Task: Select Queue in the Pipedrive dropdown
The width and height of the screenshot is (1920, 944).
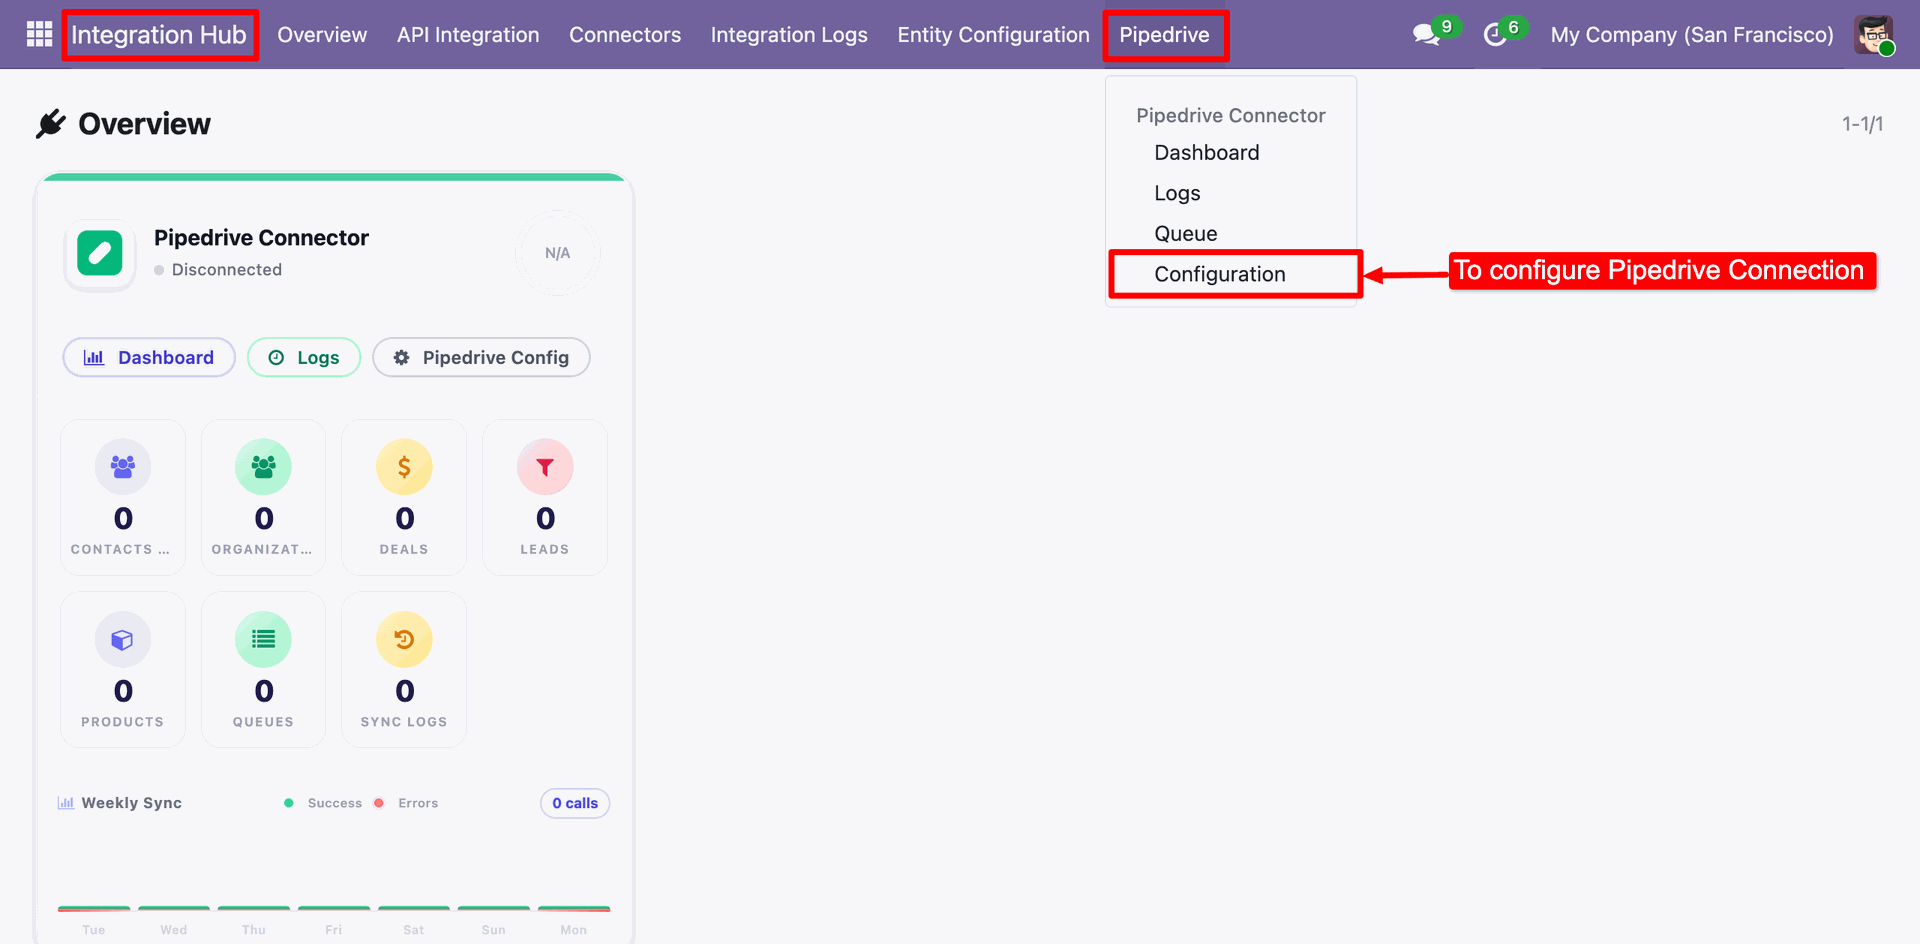Action: pos(1186,234)
